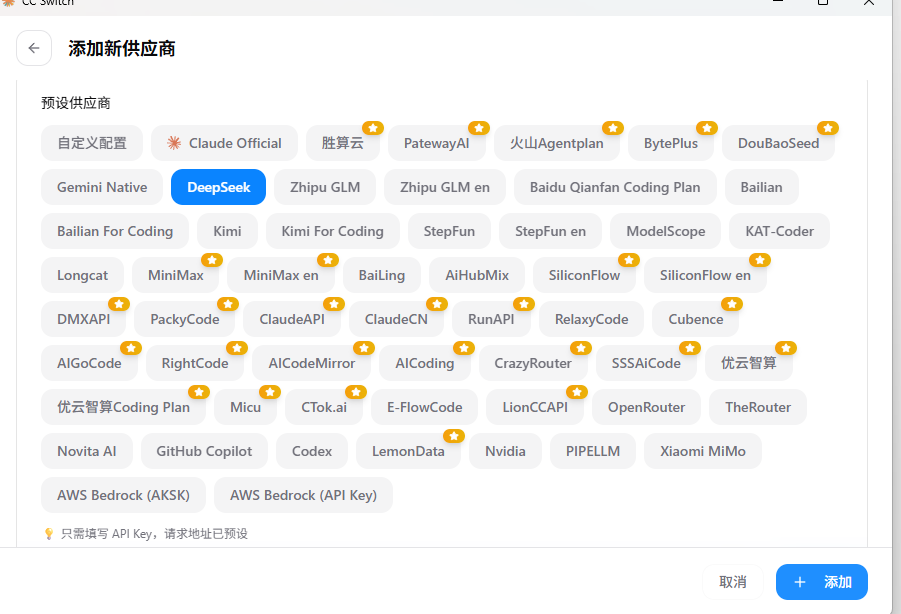This screenshot has width=901, height=614.
Task: Choose the ClaudeAPI provider
Action: (292, 319)
